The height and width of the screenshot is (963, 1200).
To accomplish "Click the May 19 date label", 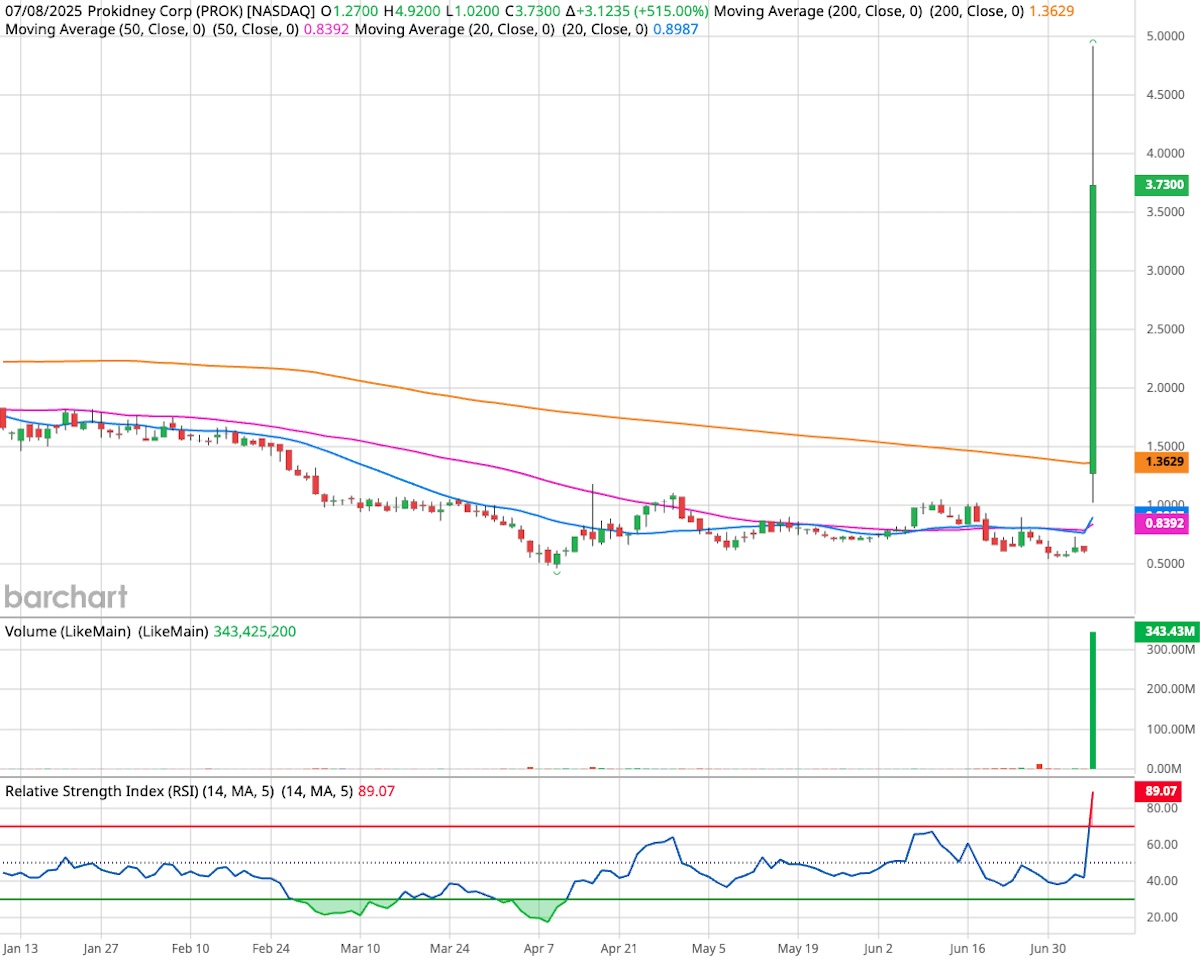I will (x=799, y=947).
